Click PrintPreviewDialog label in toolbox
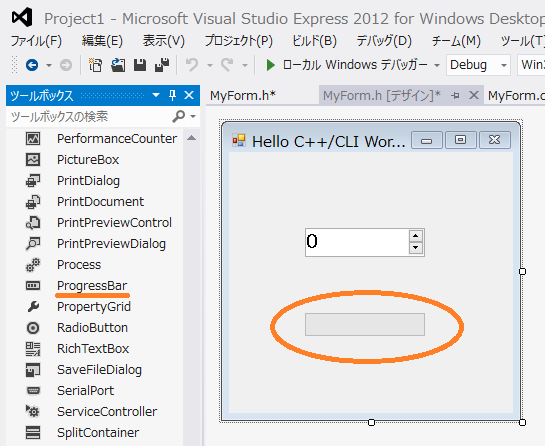 [x=111, y=244]
